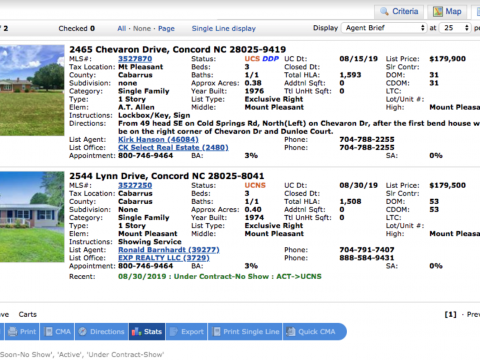Click the Criteria magnifier icon
The width and height of the screenshot is (480, 360).
pyautogui.click(x=384, y=11)
